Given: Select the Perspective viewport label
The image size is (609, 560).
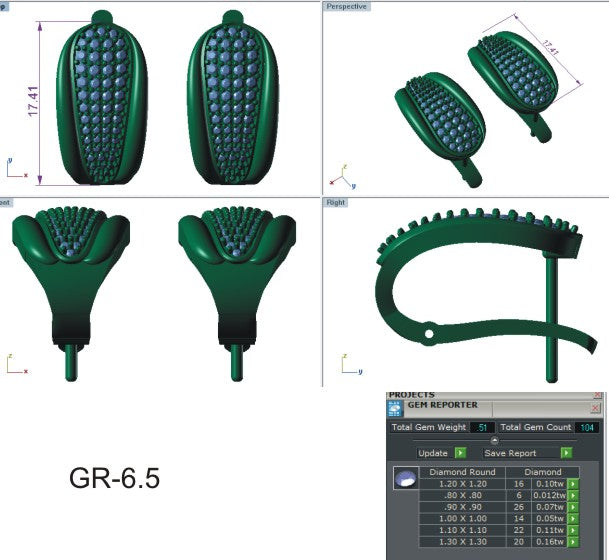Looking at the screenshot, I should (x=347, y=6).
